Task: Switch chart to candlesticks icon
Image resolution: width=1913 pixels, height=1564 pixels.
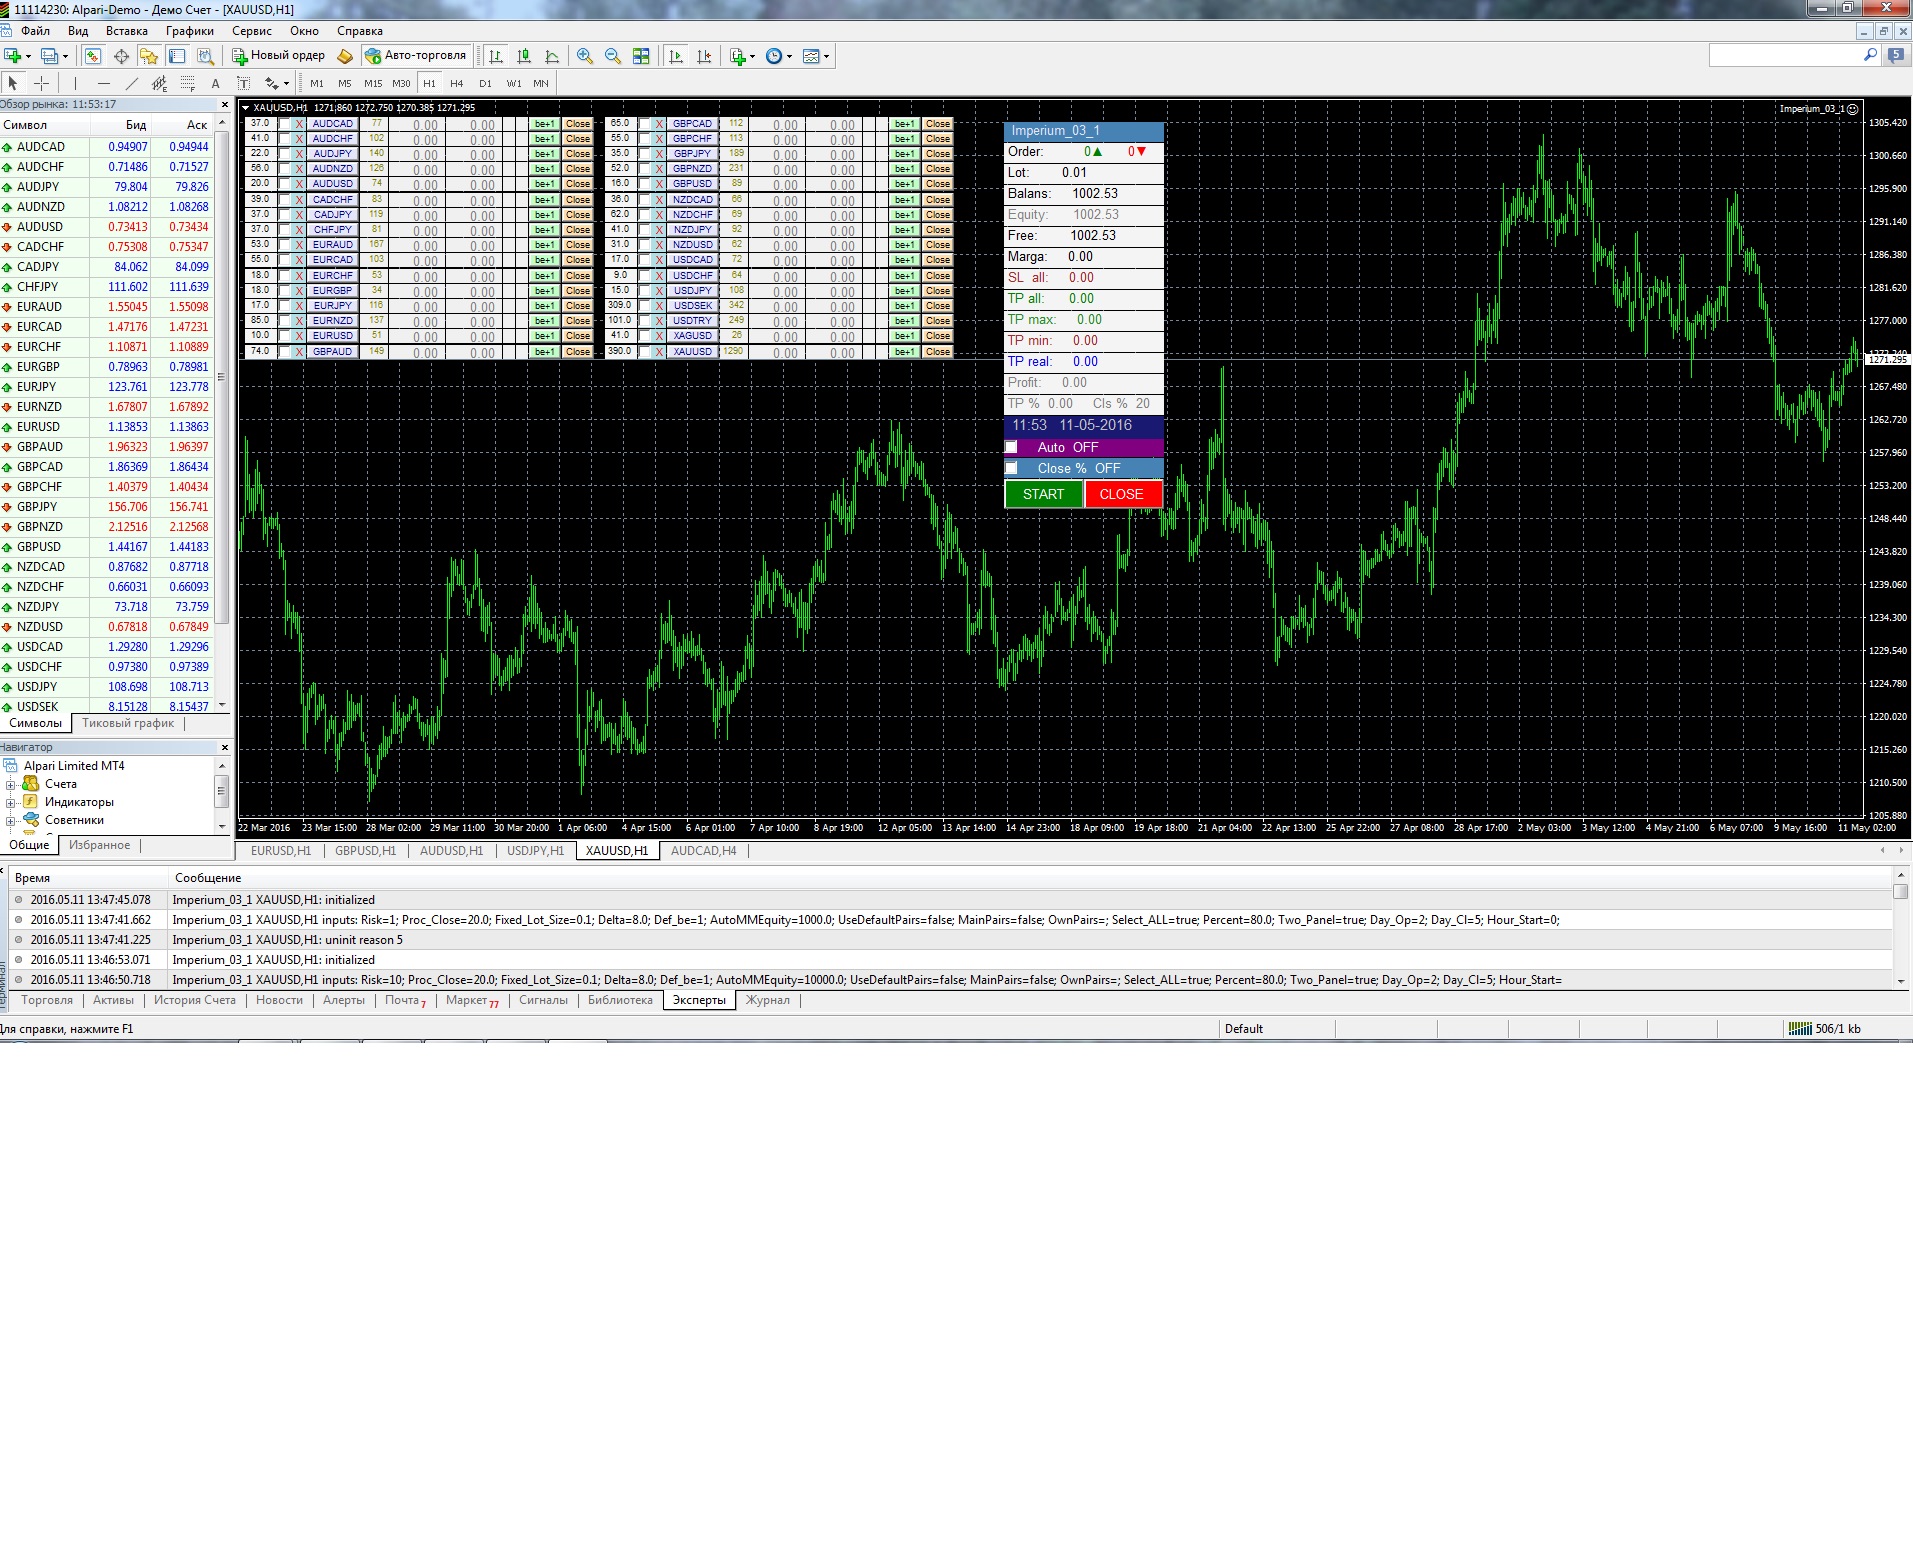Action: pyautogui.click(x=524, y=56)
